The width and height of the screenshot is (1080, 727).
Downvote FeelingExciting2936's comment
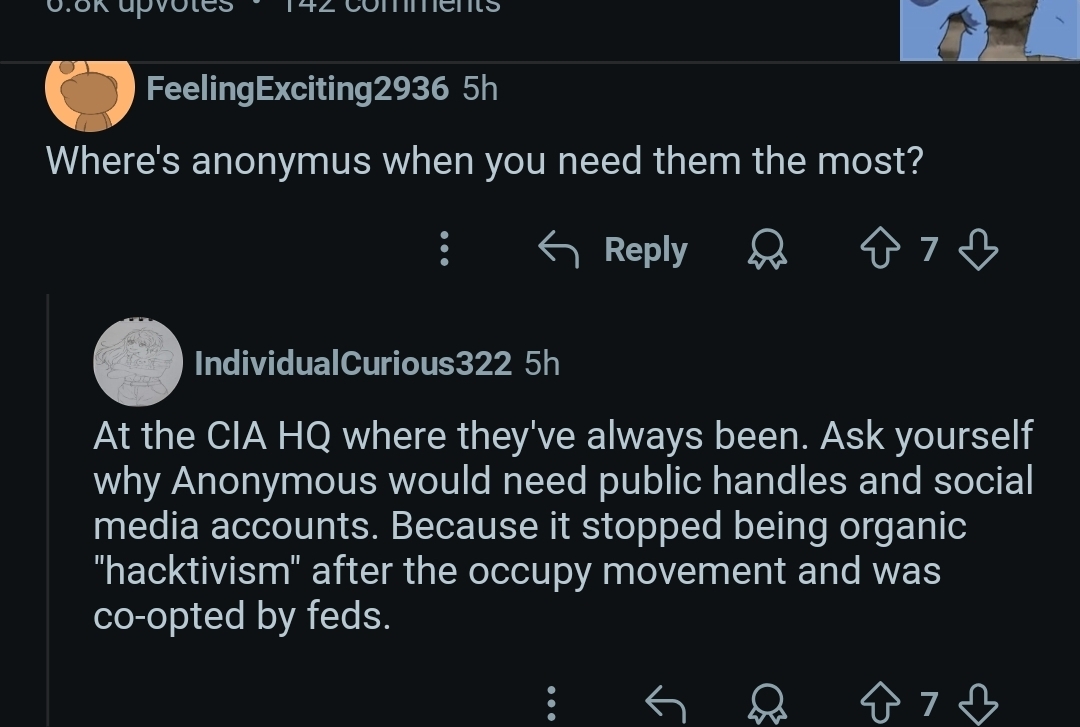[978, 249]
